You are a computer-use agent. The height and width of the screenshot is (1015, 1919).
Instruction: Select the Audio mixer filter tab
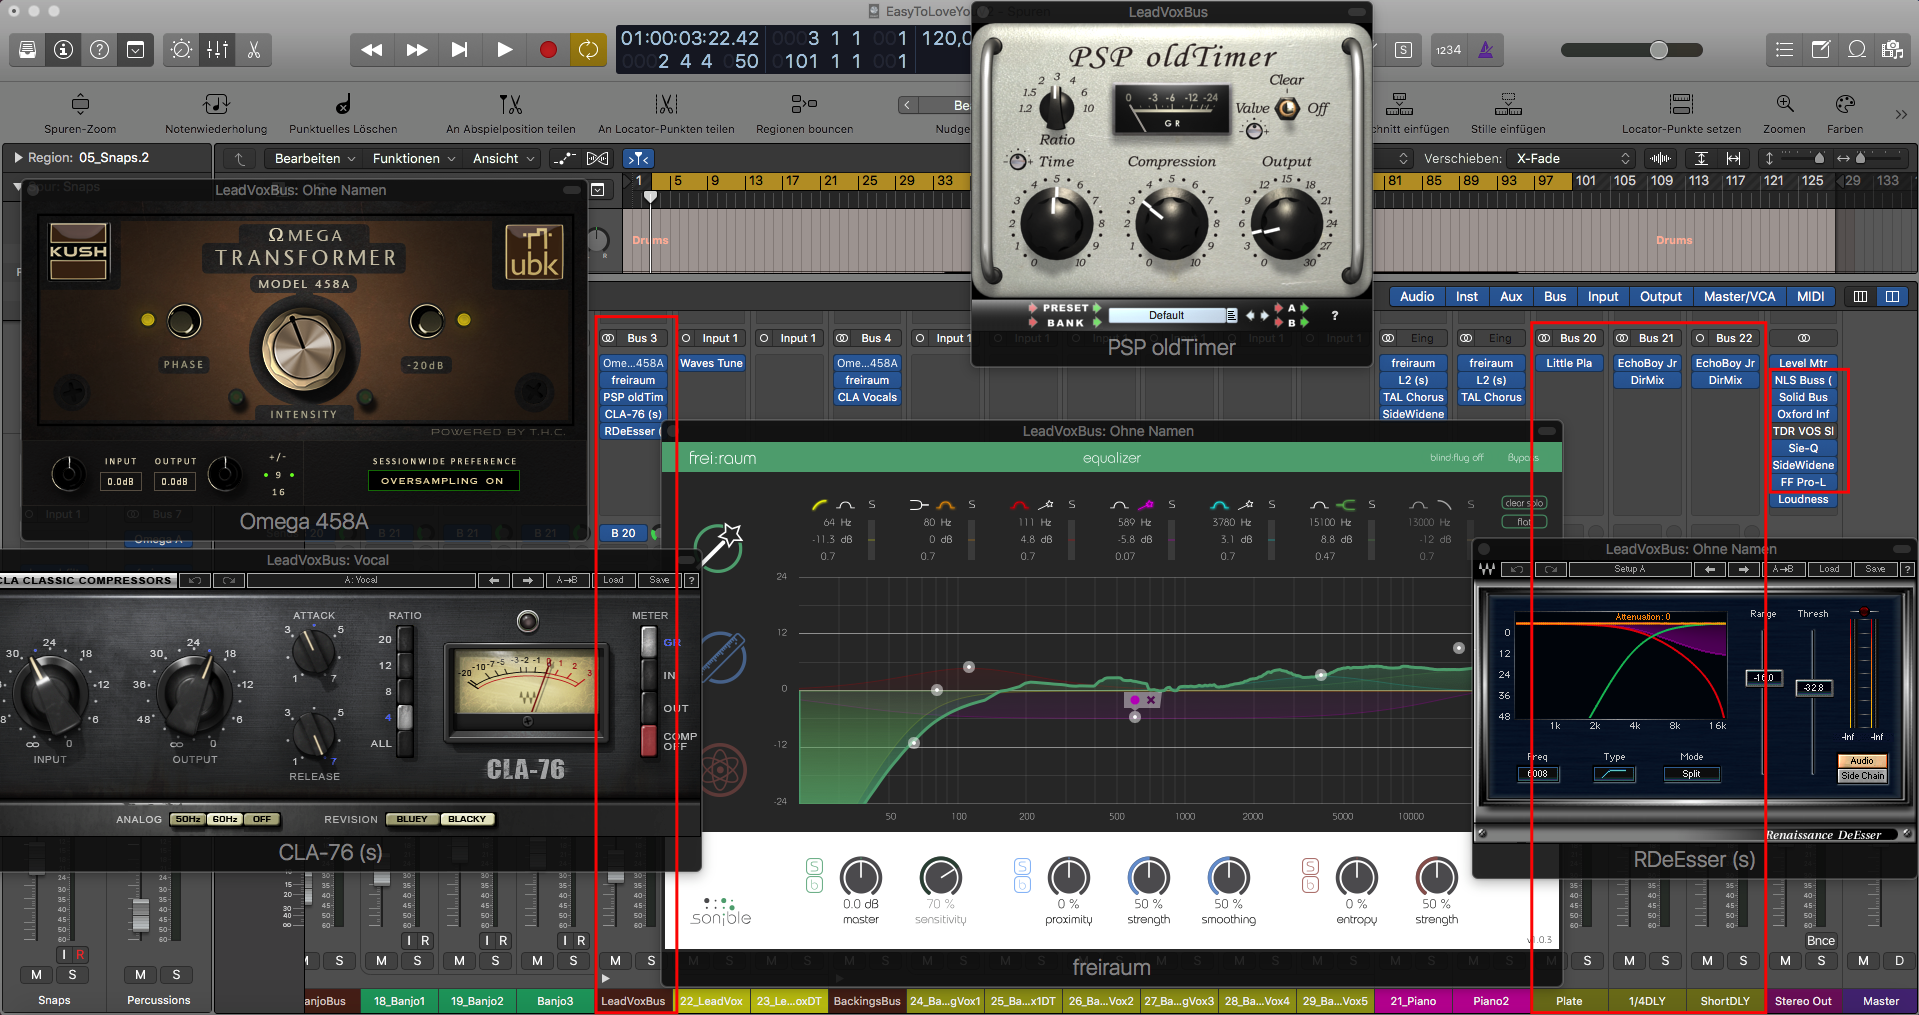point(1416,297)
